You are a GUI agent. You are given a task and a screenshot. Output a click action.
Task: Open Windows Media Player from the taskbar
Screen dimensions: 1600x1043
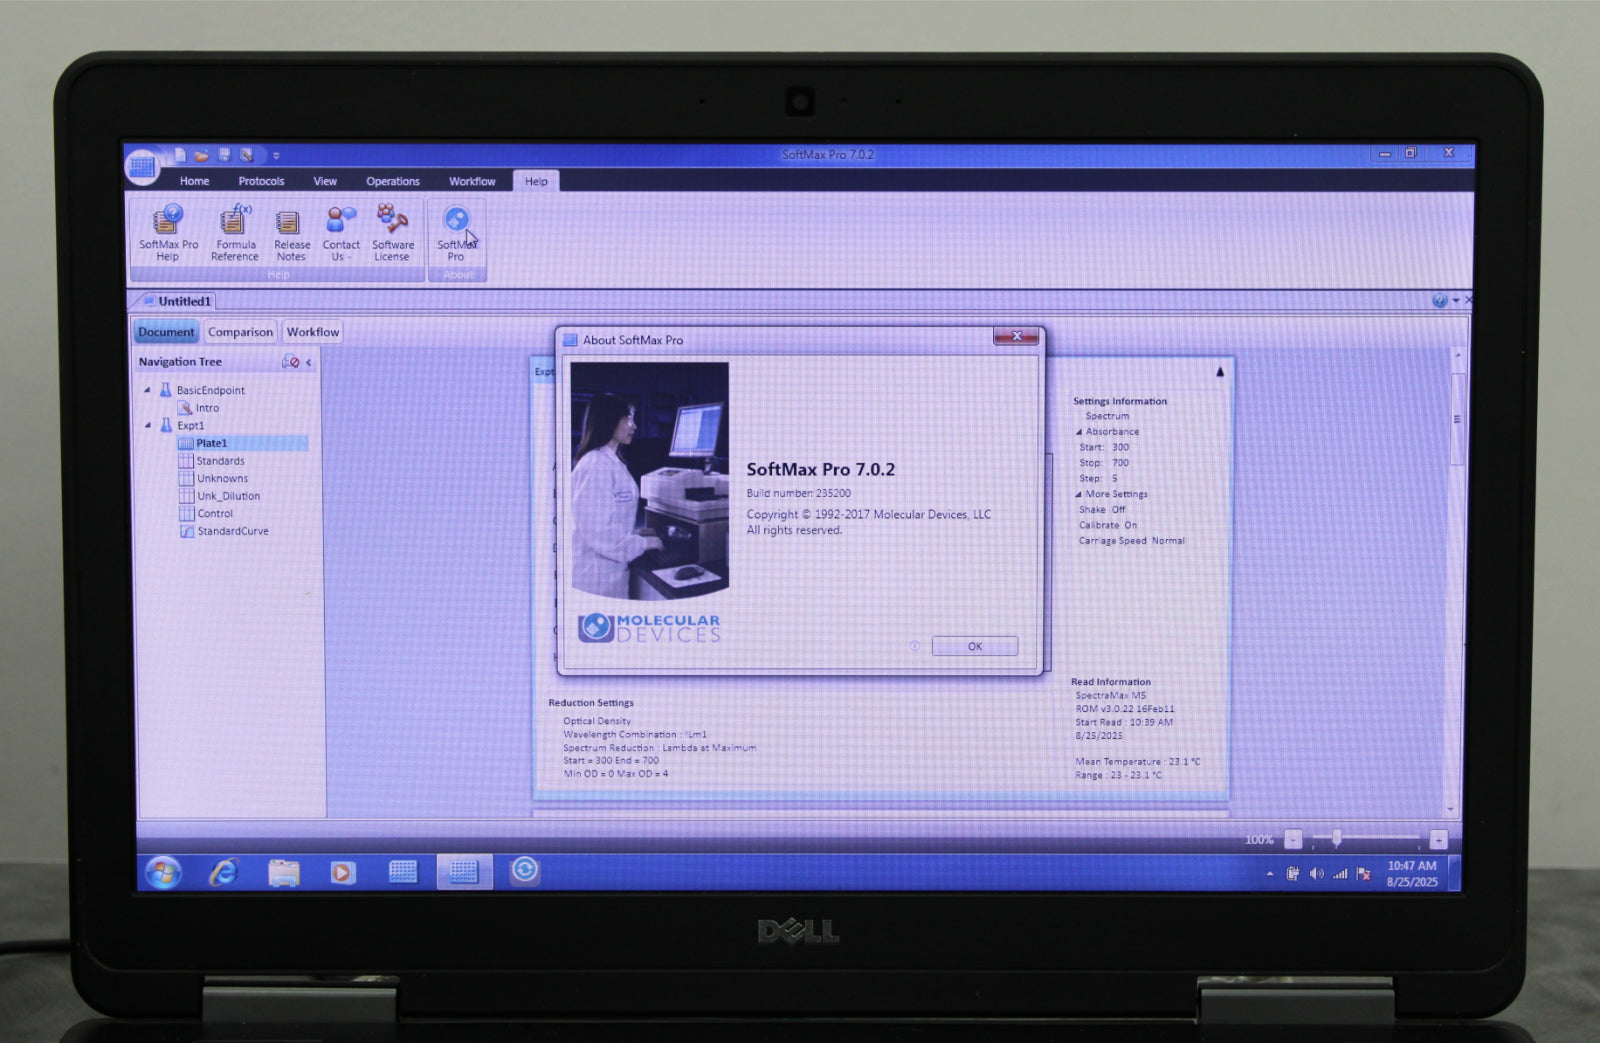342,872
